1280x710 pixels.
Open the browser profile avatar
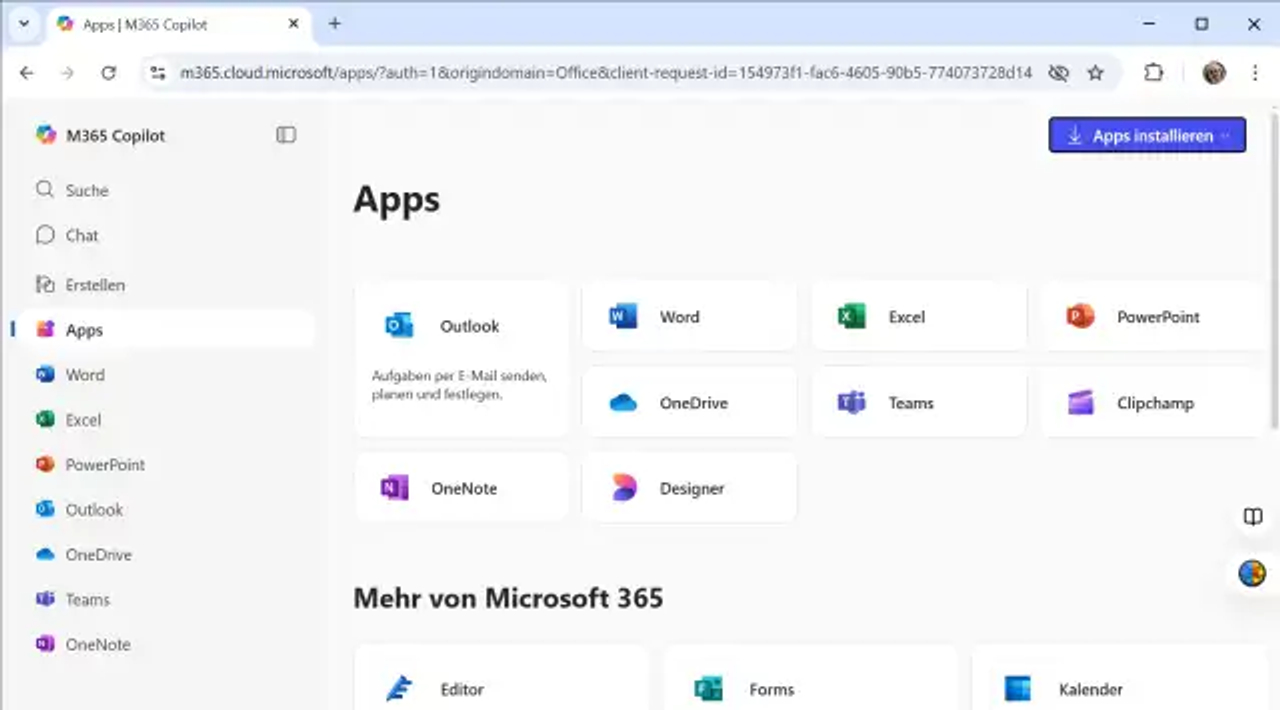[x=1214, y=73]
